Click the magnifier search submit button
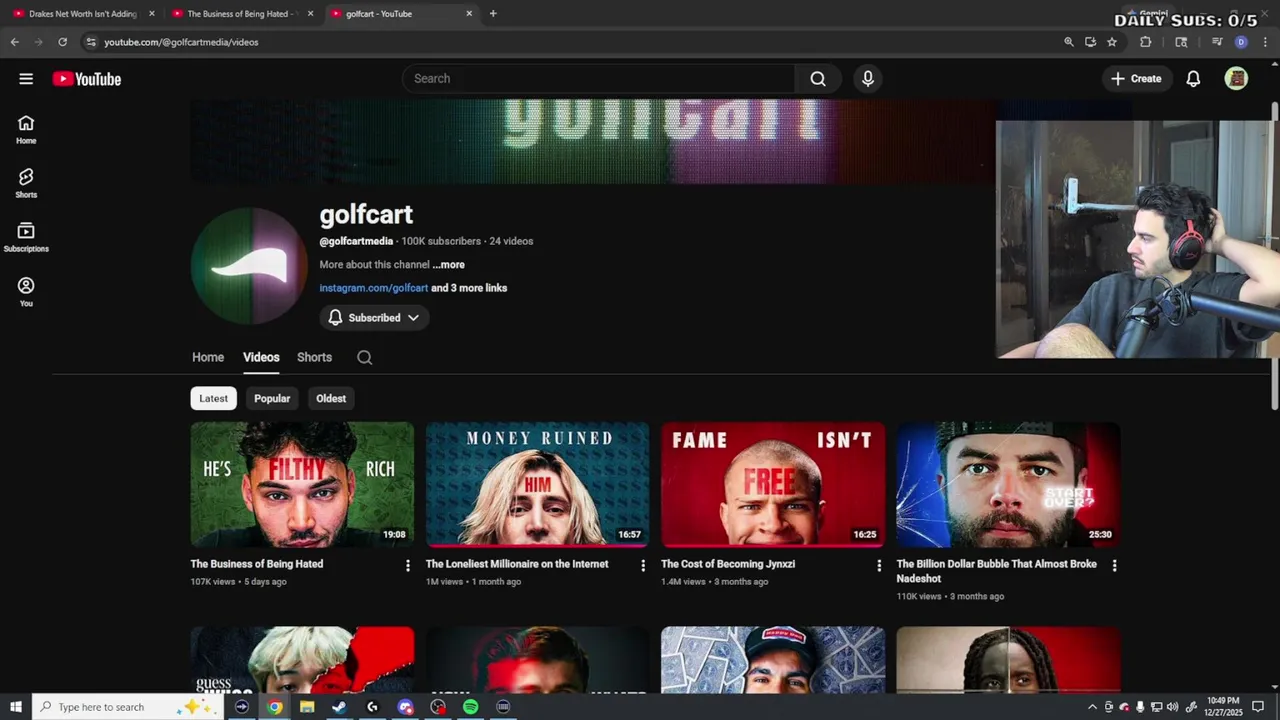Viewport: 1280px width, 720px height. point(818,79)
